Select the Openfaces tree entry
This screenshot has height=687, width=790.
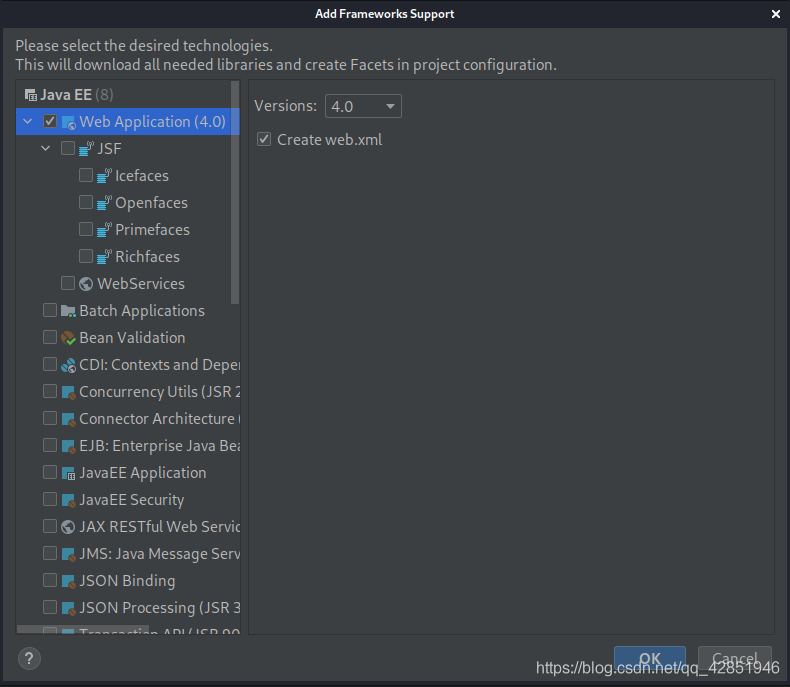(x=151, y=203)
